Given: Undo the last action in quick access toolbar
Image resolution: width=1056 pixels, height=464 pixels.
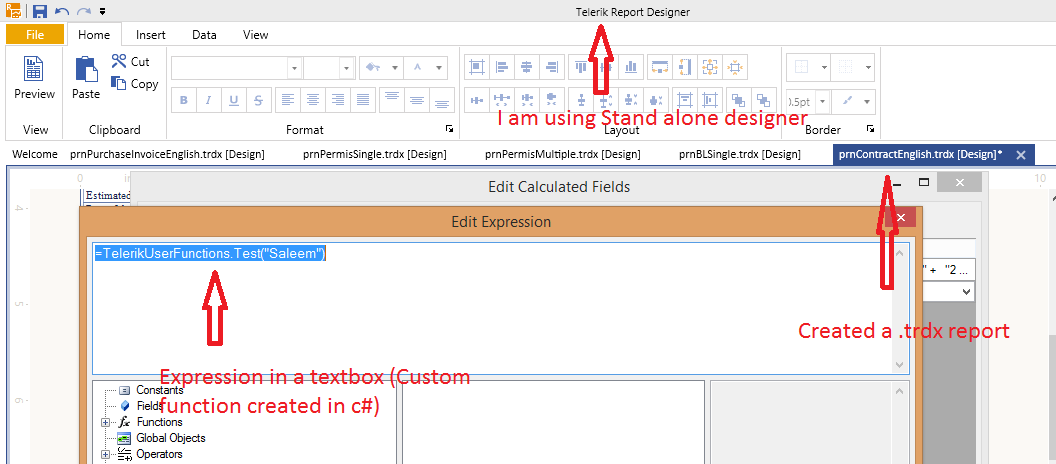Looking at the screenshot, I should click(x=62, y=11).
